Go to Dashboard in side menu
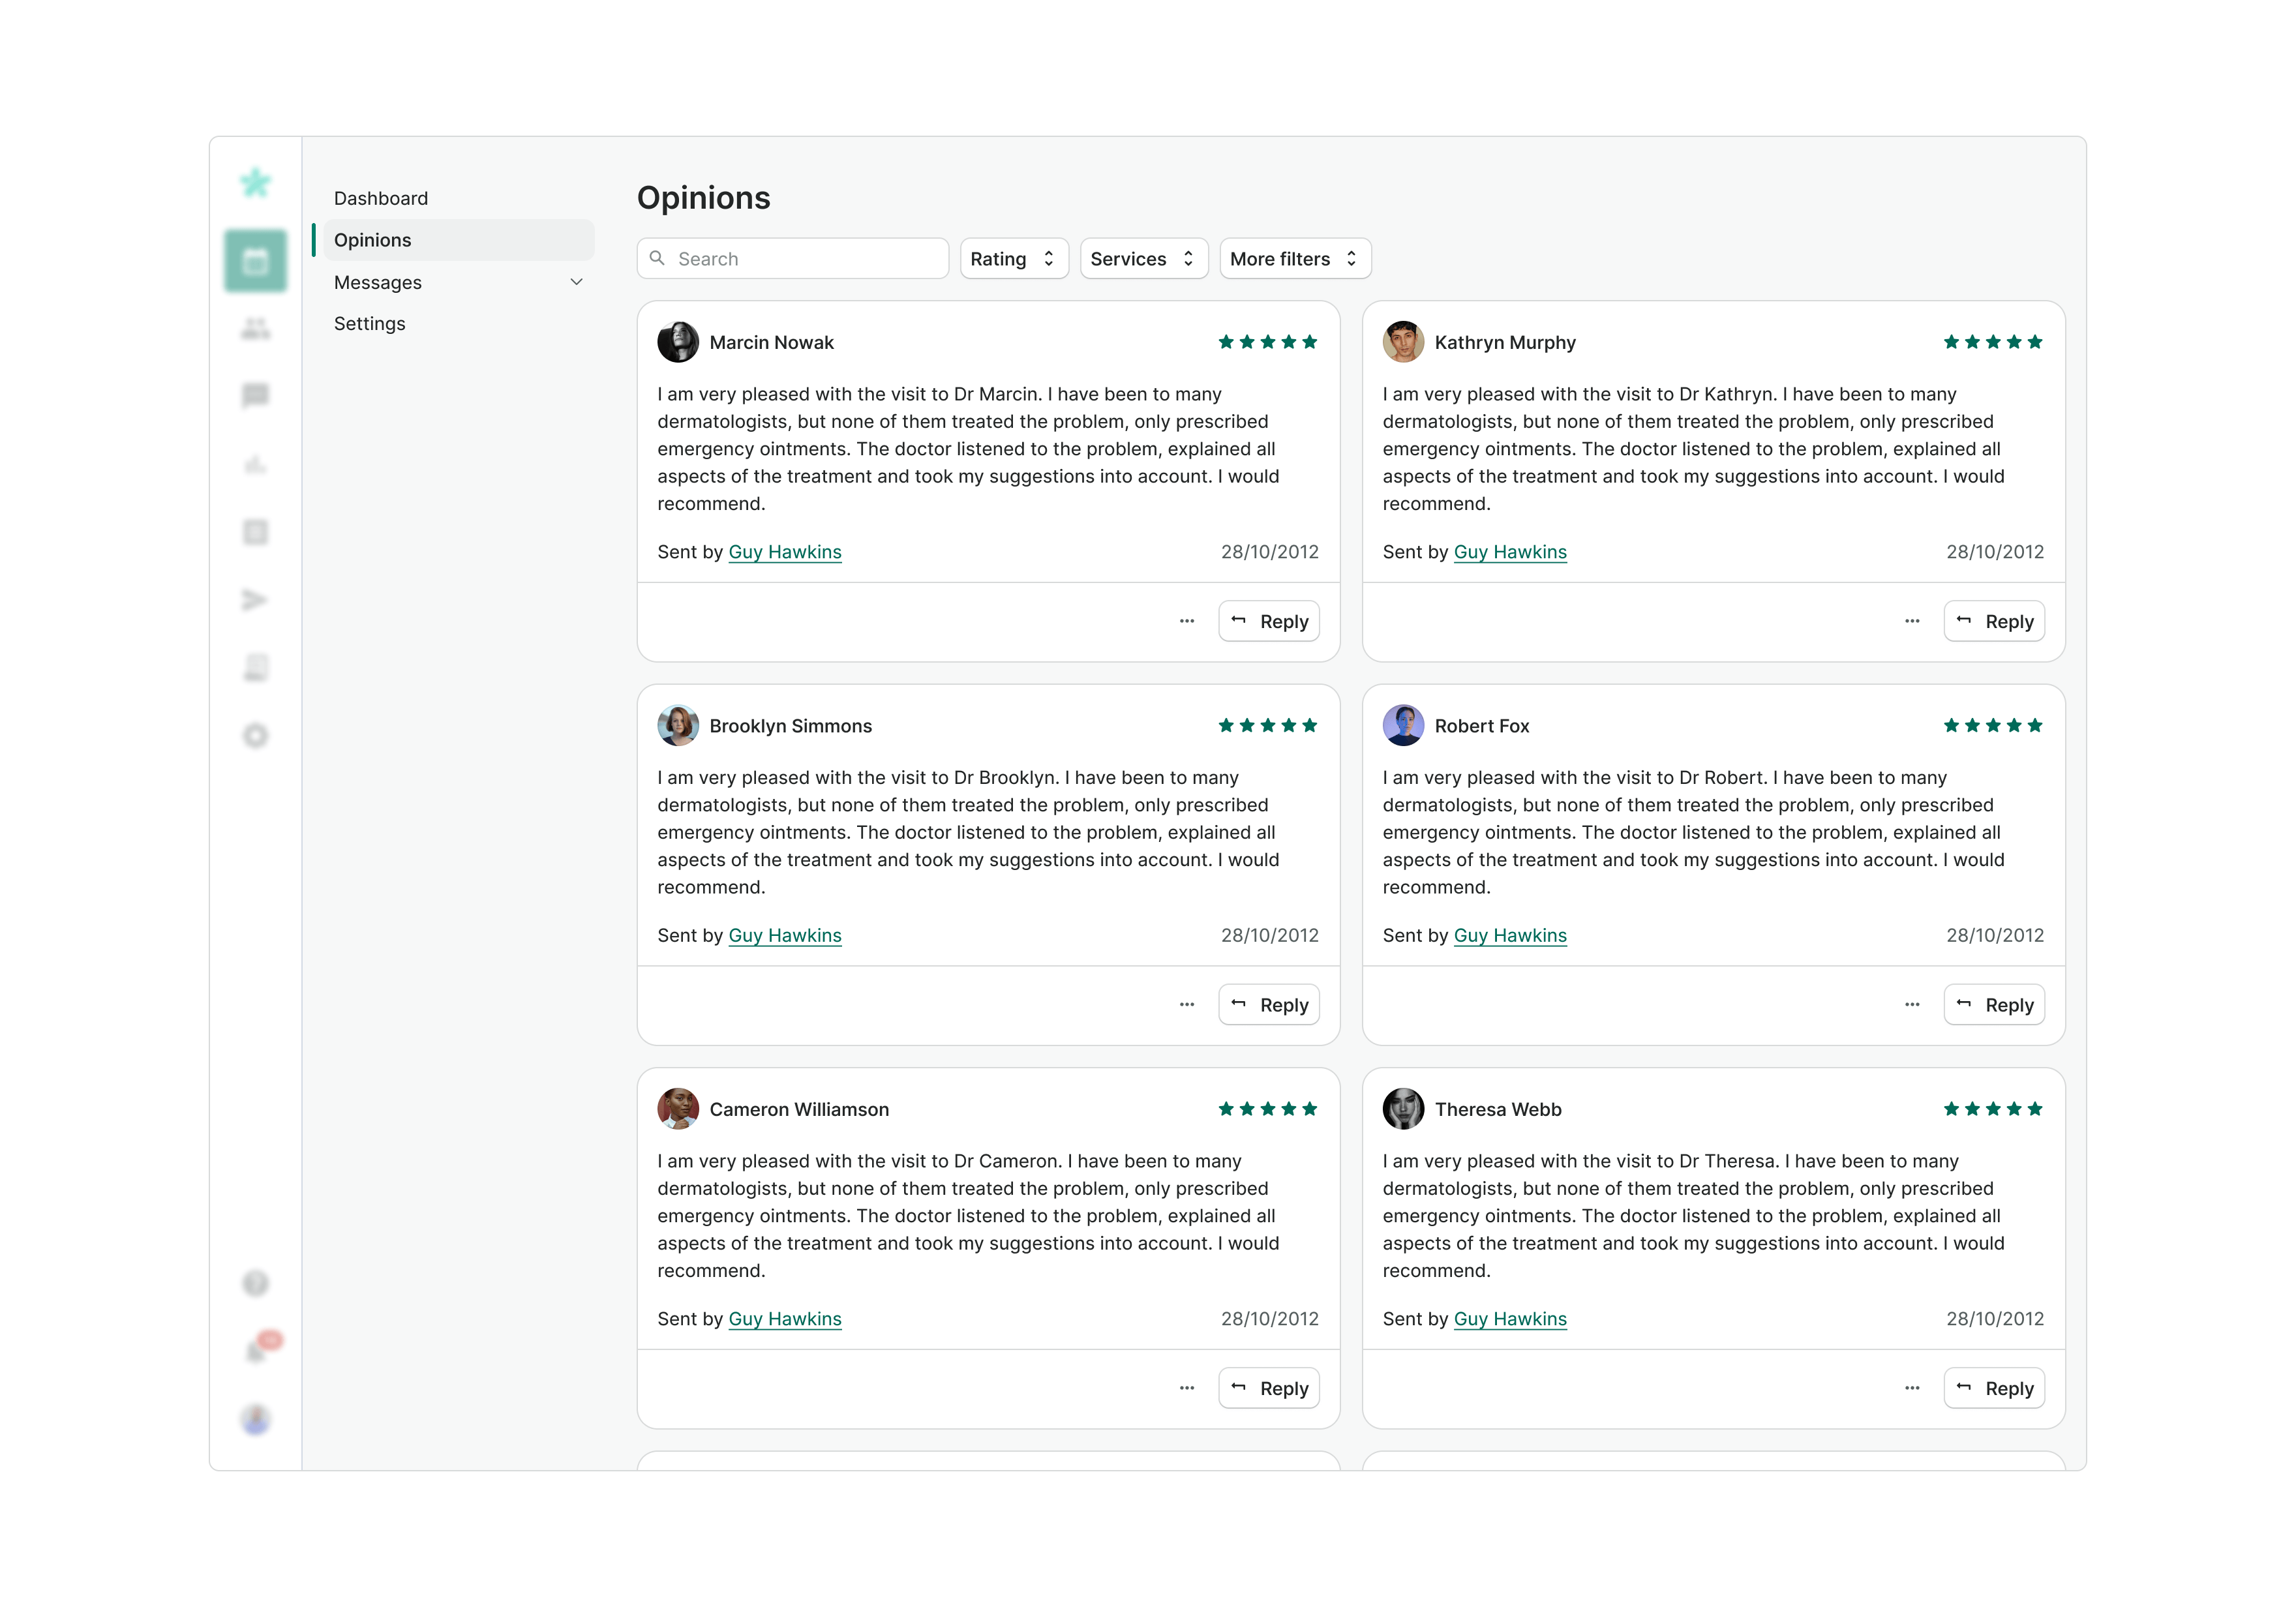Viewport: 2296px width, 1607px height. [381, 198]
